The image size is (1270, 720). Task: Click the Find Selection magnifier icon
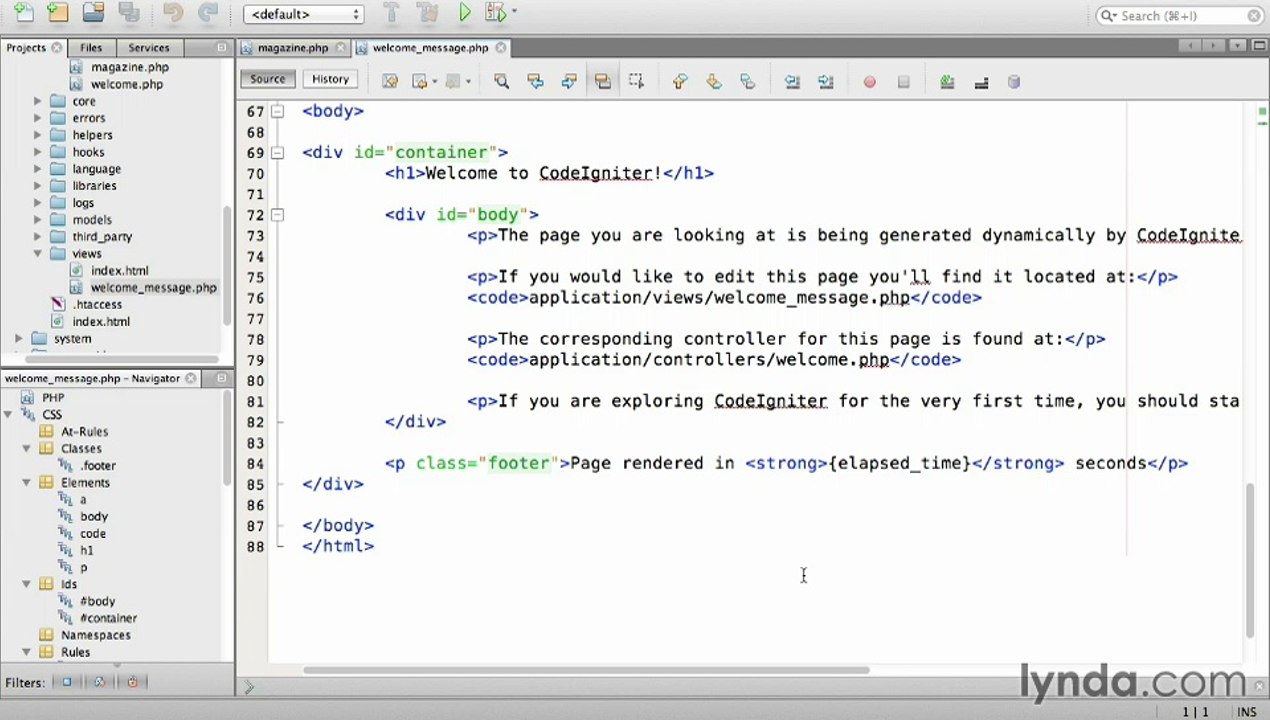pos(502,82)
